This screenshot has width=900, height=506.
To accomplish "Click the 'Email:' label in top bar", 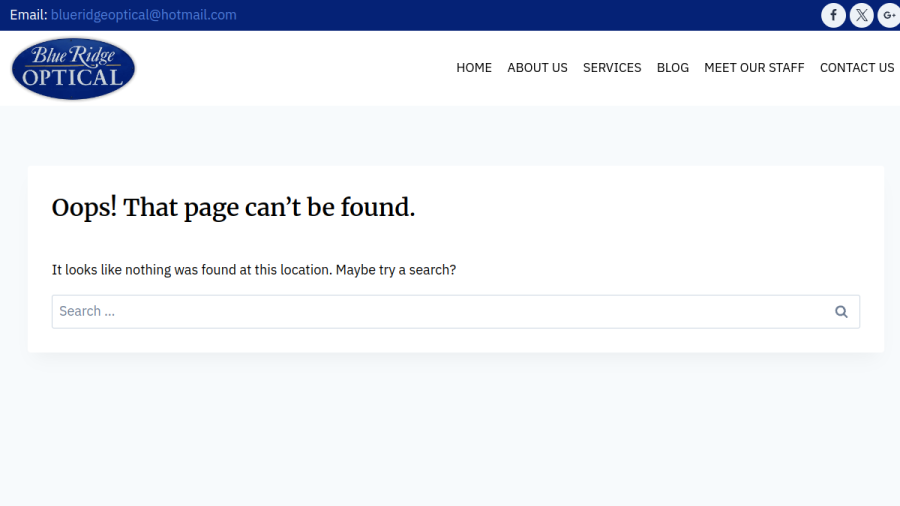I will [28, 15].
